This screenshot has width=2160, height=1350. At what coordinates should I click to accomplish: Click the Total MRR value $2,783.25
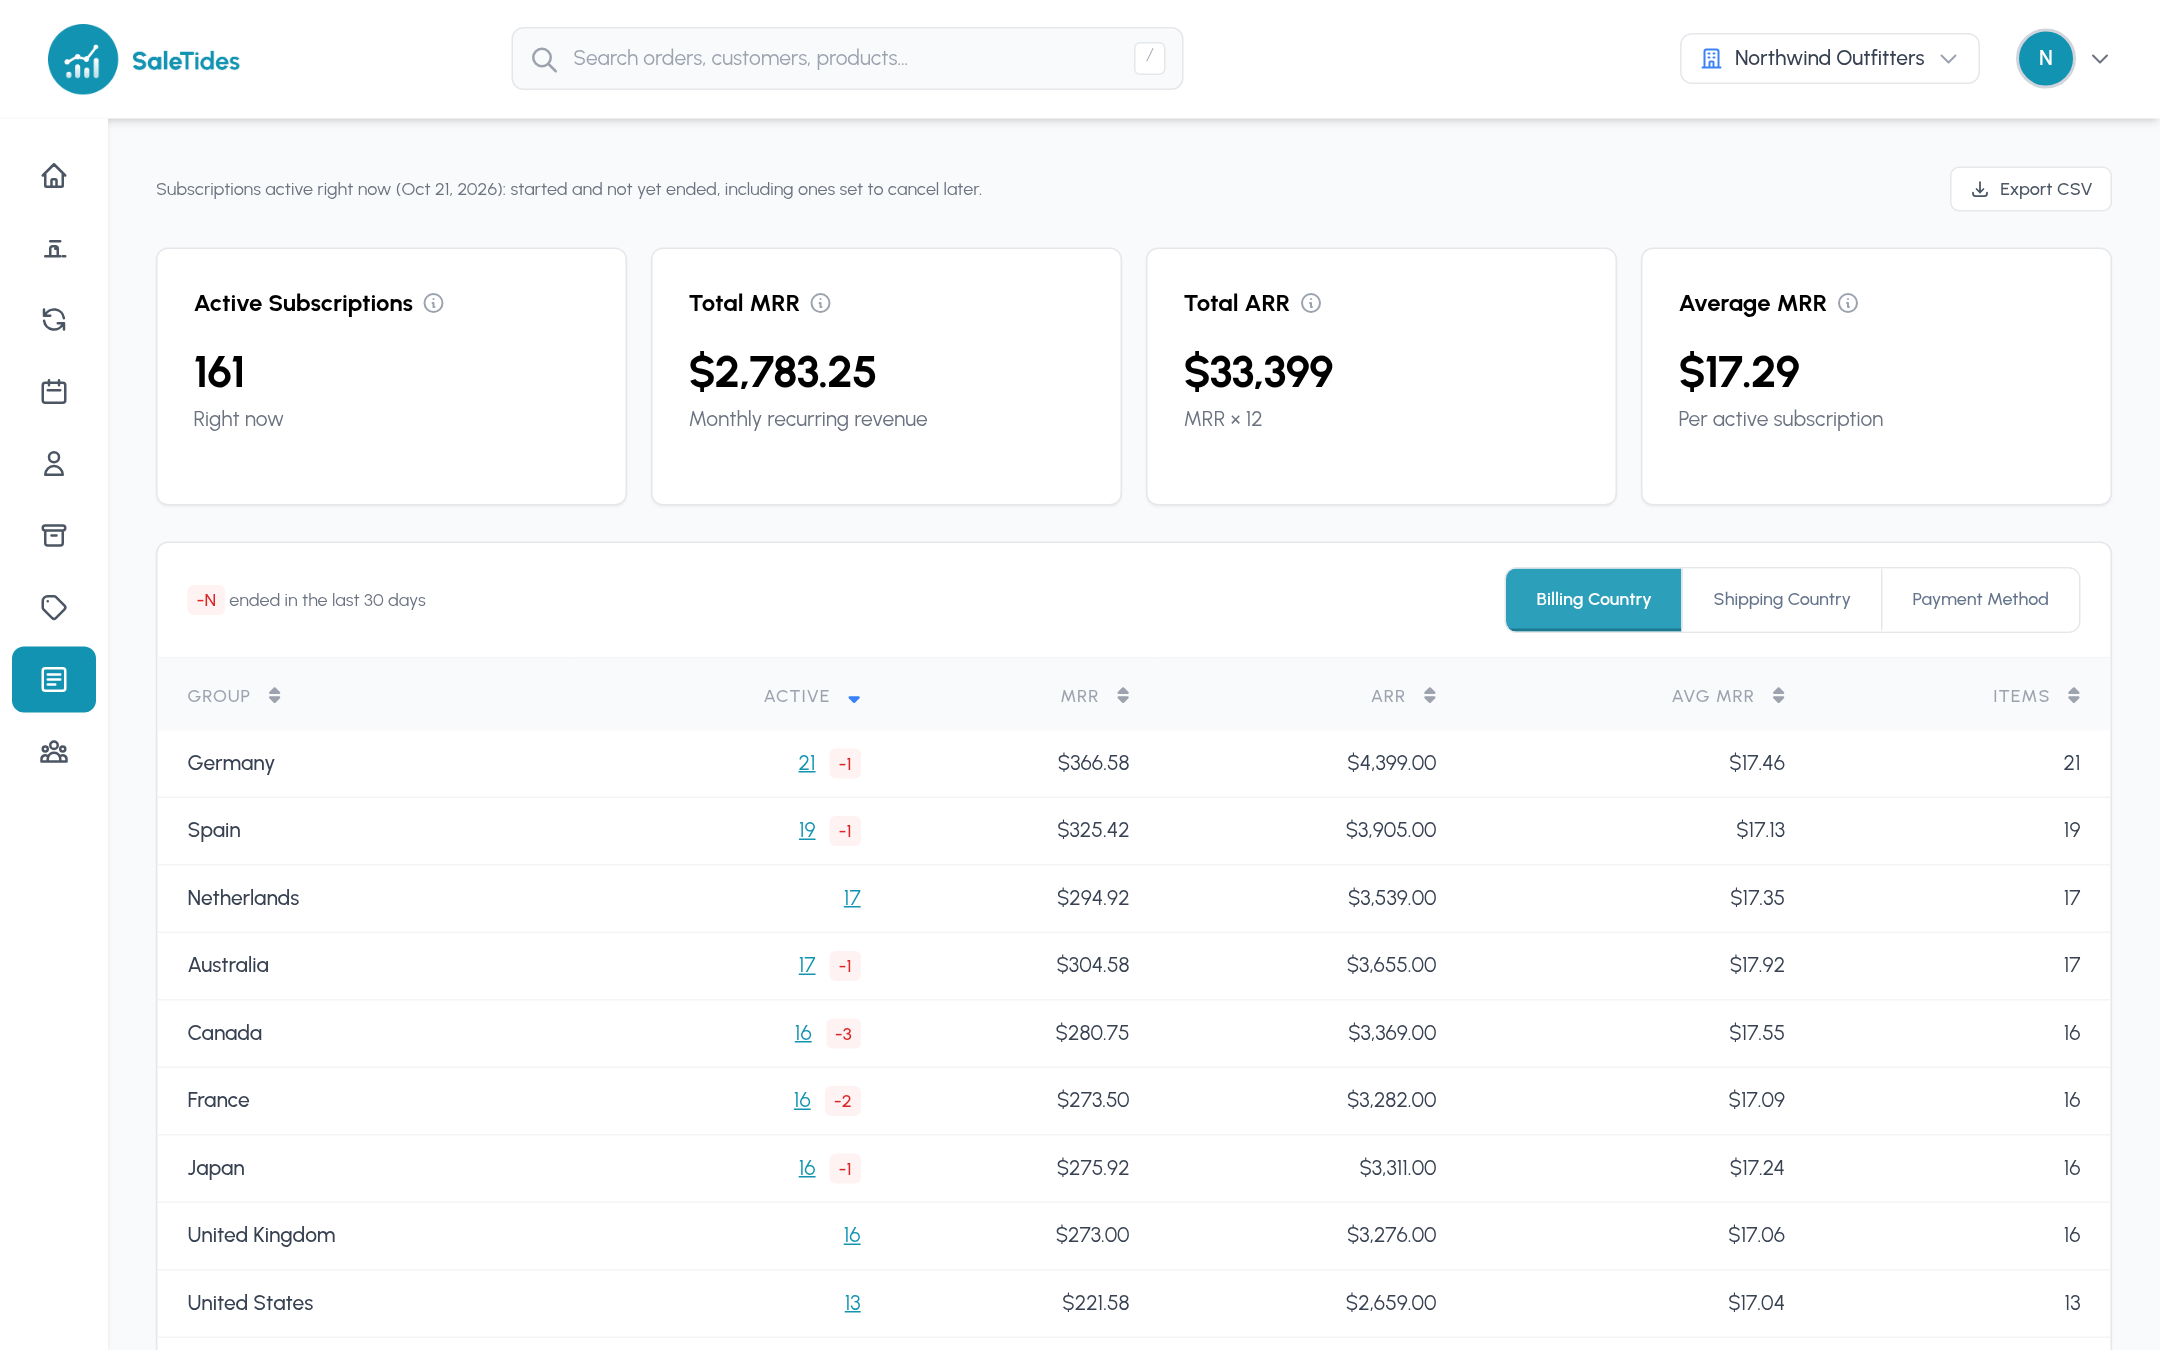(x=782, y=372)
